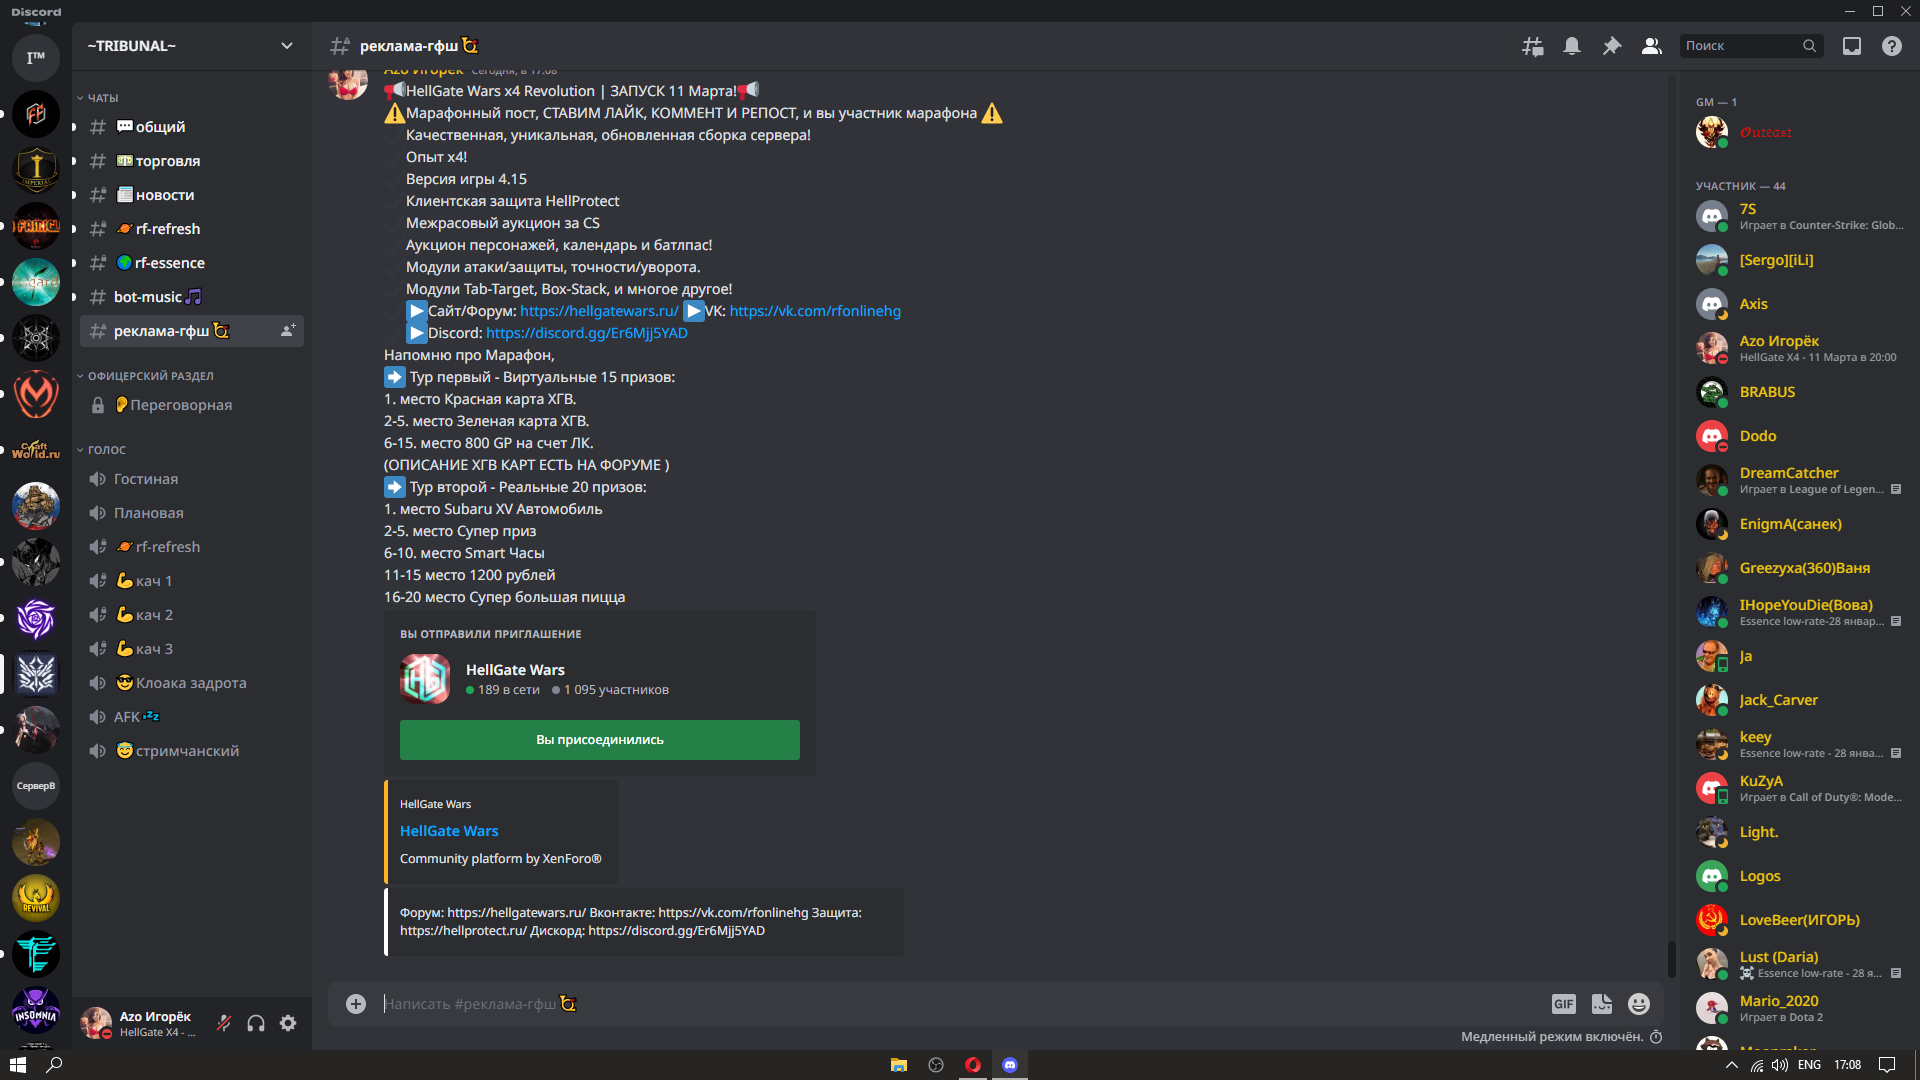Viewport: 1920px width, 1080px height.
Task: Click HellGate Wars invite server icon
Action: pos(425,678)
